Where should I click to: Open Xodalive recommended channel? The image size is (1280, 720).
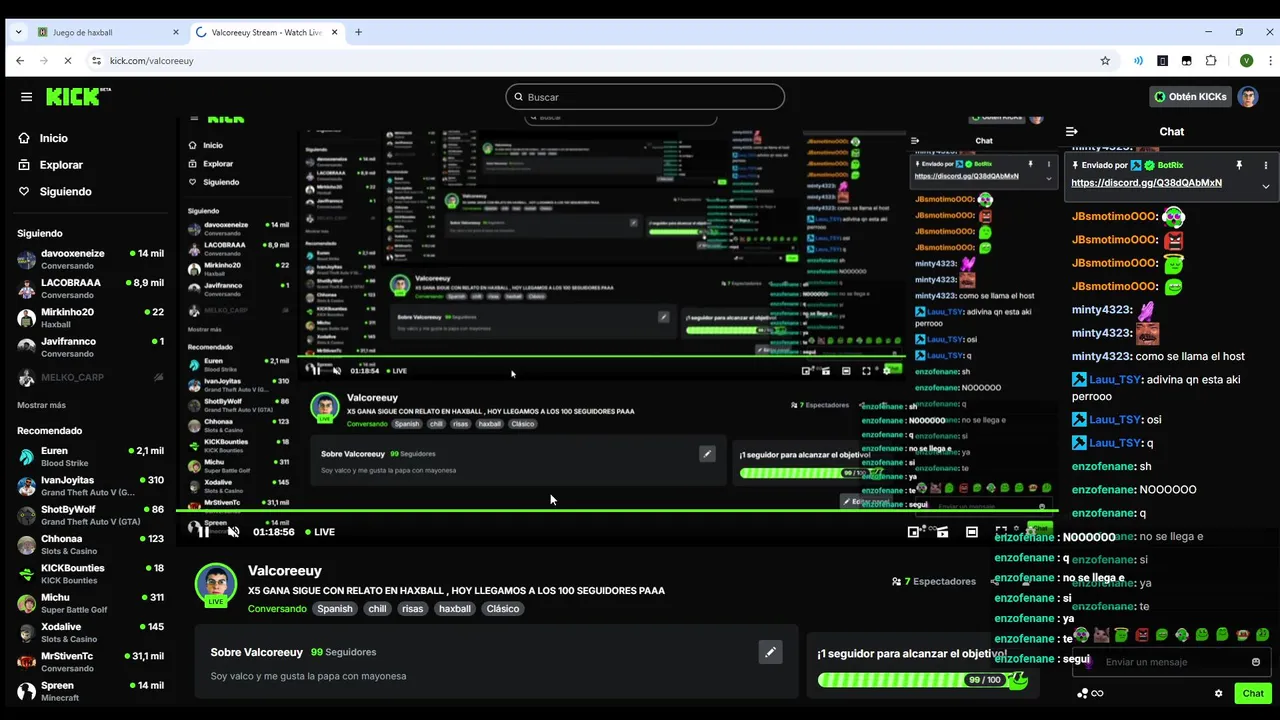click(90, 632)
